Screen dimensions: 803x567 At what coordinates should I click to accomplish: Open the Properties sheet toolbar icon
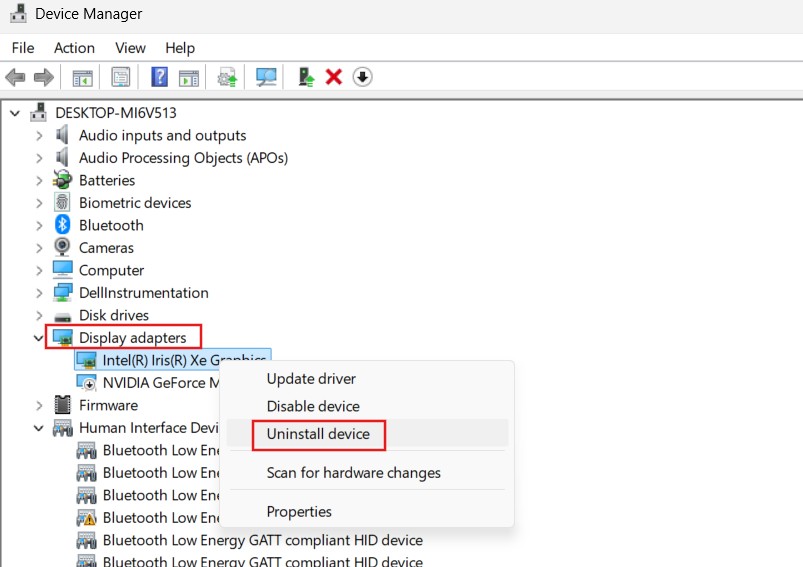tap(121, 78)
